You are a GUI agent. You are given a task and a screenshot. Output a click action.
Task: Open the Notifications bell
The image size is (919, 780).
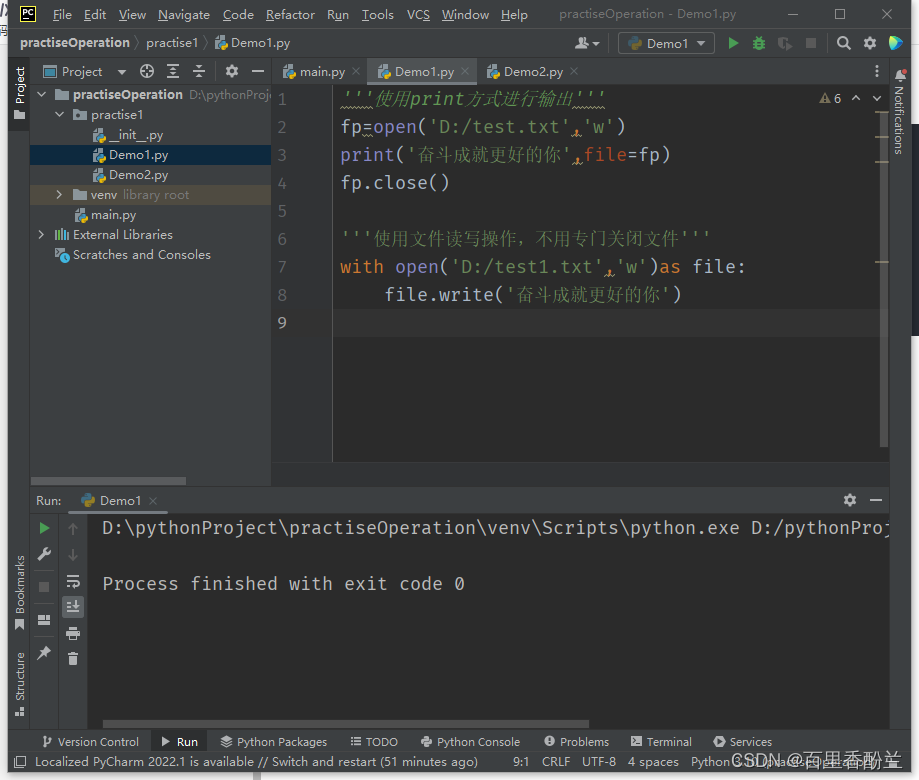901,74
